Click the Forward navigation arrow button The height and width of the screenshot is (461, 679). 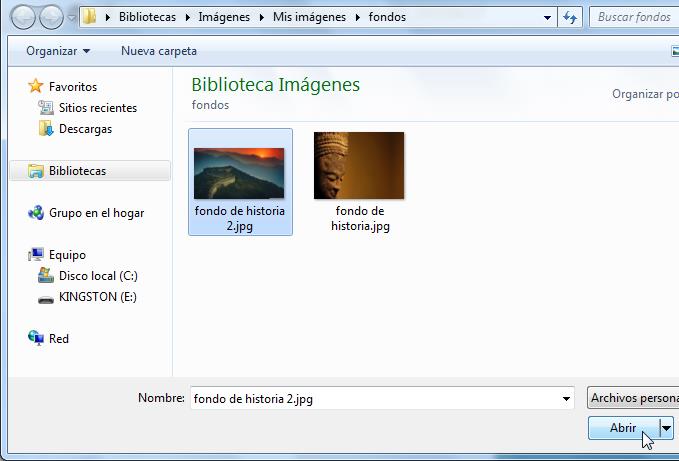pos(50,17)
